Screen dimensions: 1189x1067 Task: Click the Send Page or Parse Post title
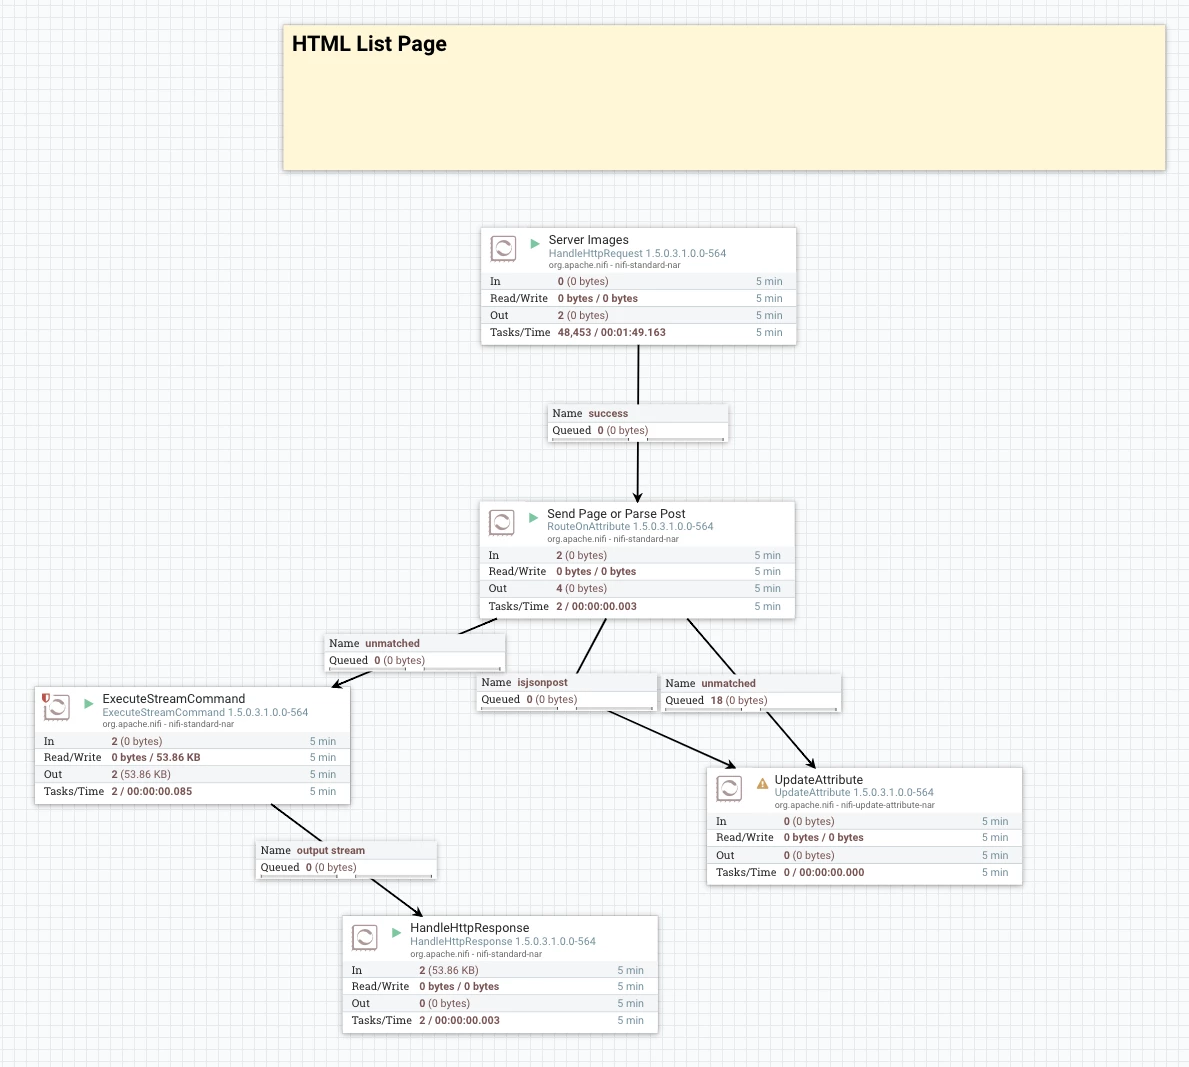616,513
